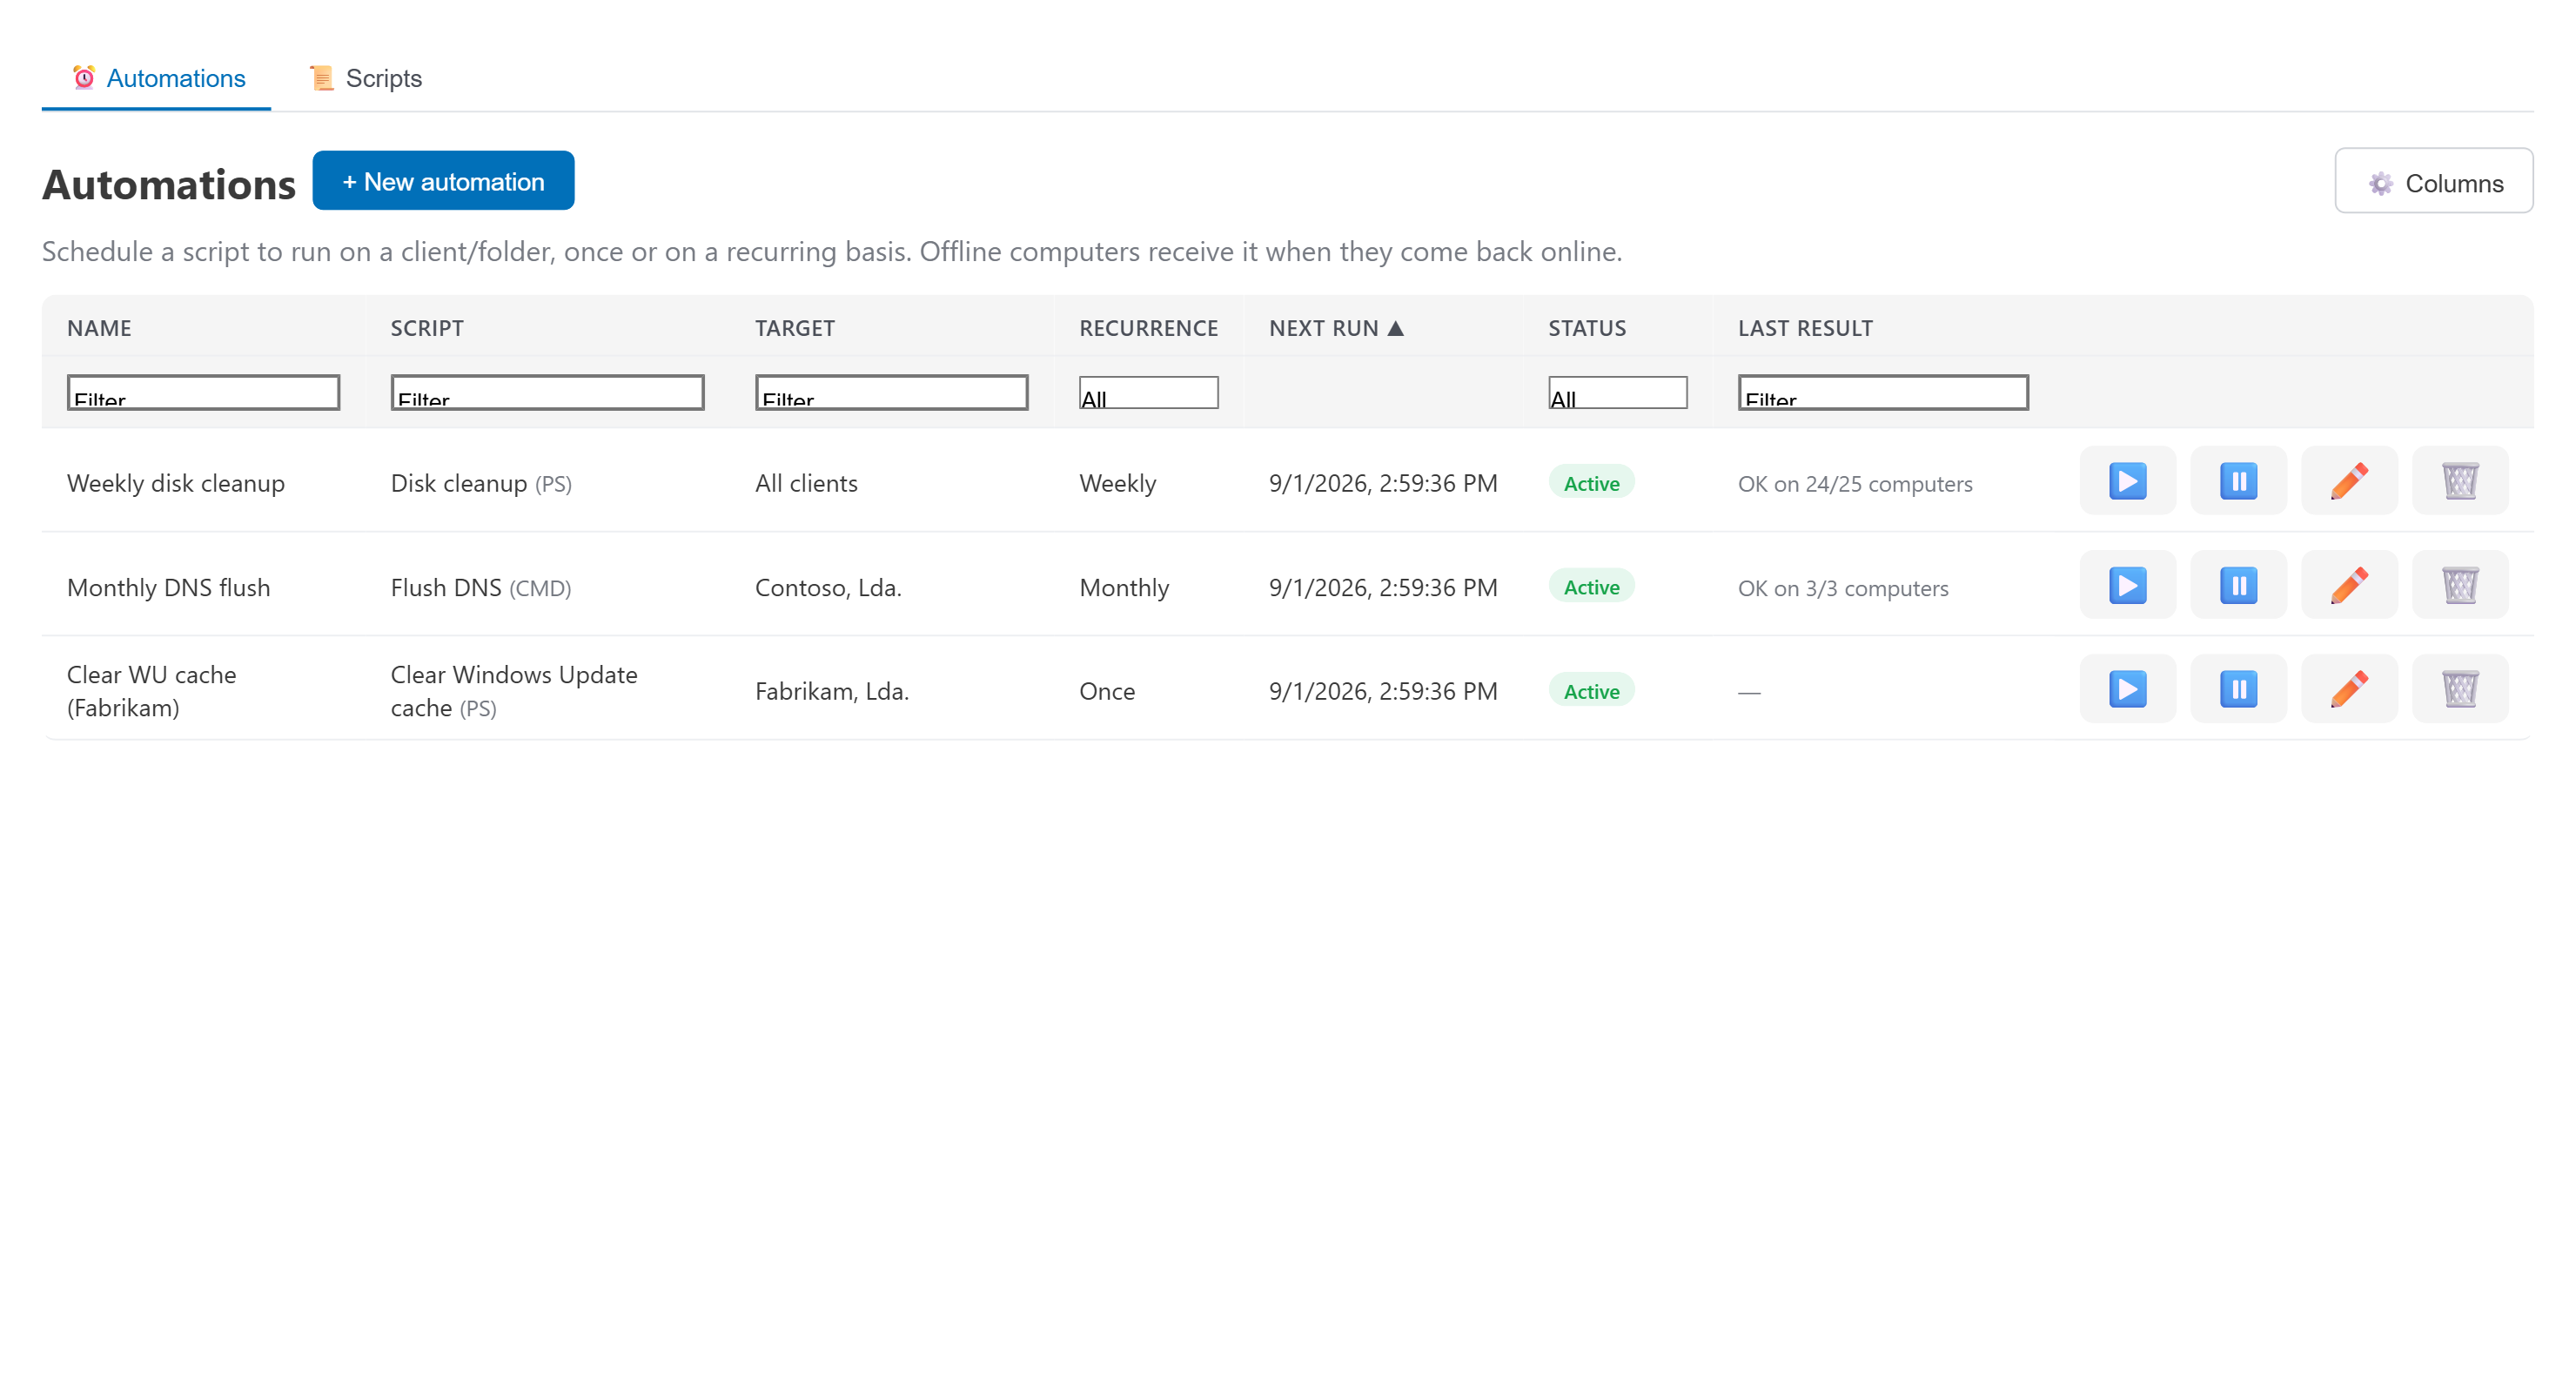Pause the Monthly DNS flush automation
The height and width of the screenshot is (1396, 2576).
[2238, 585]
